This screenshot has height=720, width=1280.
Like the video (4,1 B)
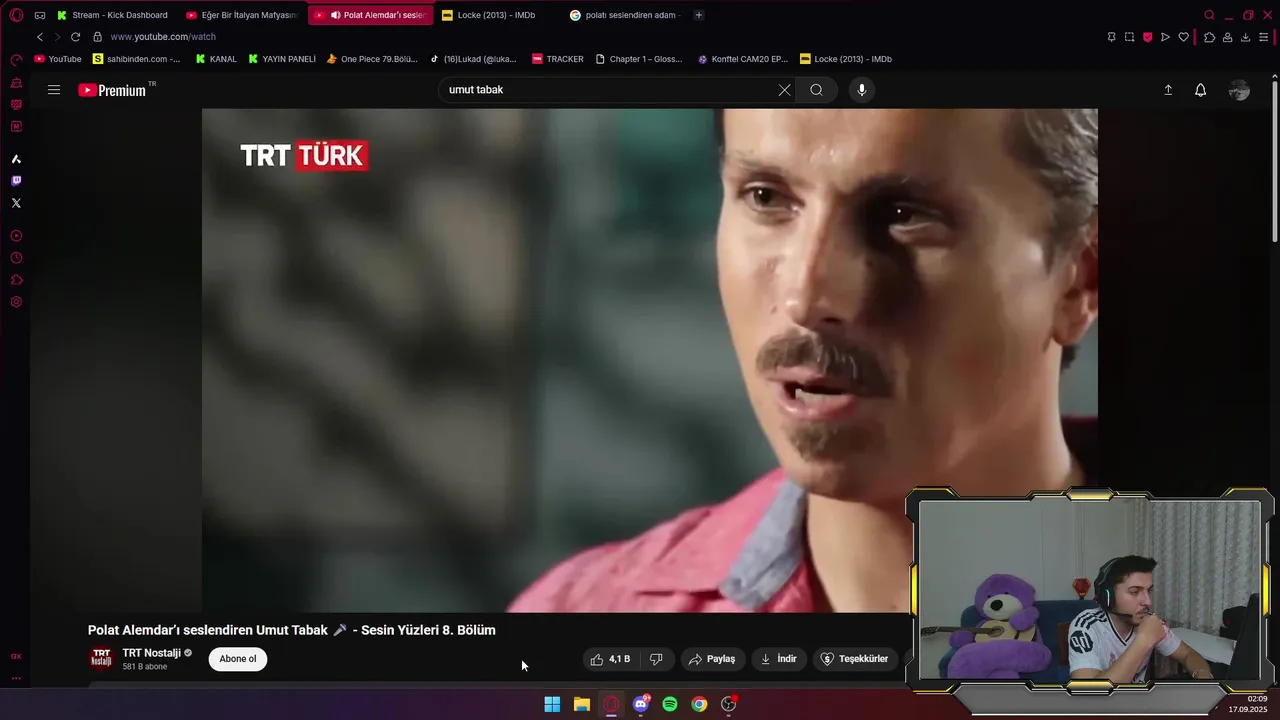(610, 659)
